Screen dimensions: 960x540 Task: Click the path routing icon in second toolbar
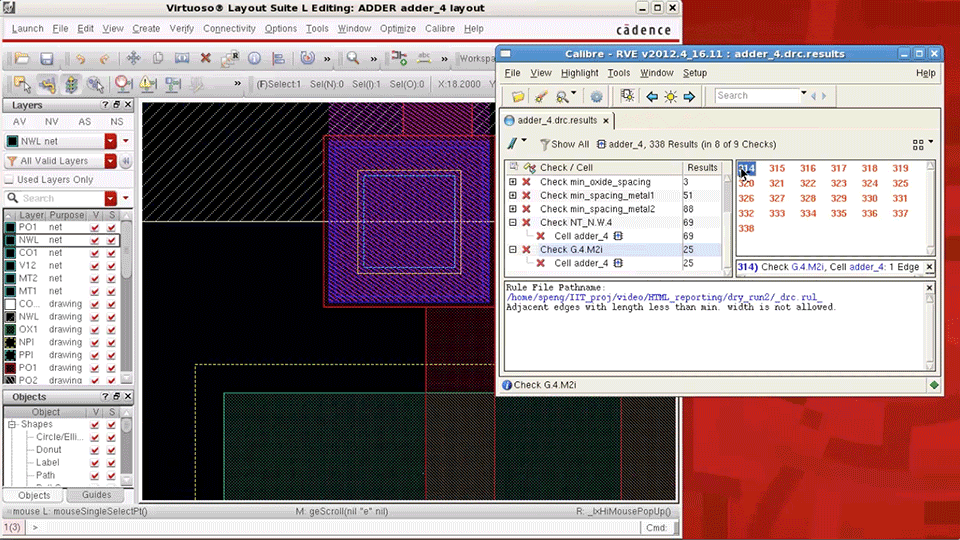click(x=47, y=84)
